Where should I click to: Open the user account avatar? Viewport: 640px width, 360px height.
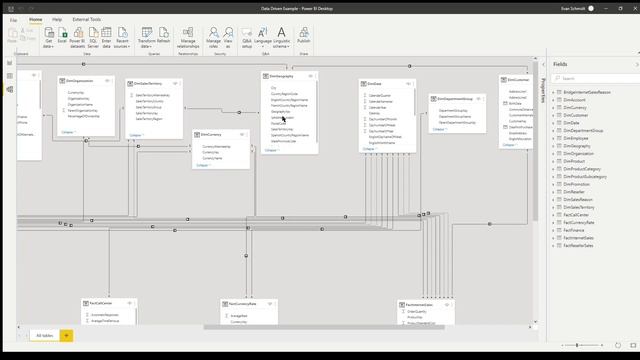pos(591,8)
